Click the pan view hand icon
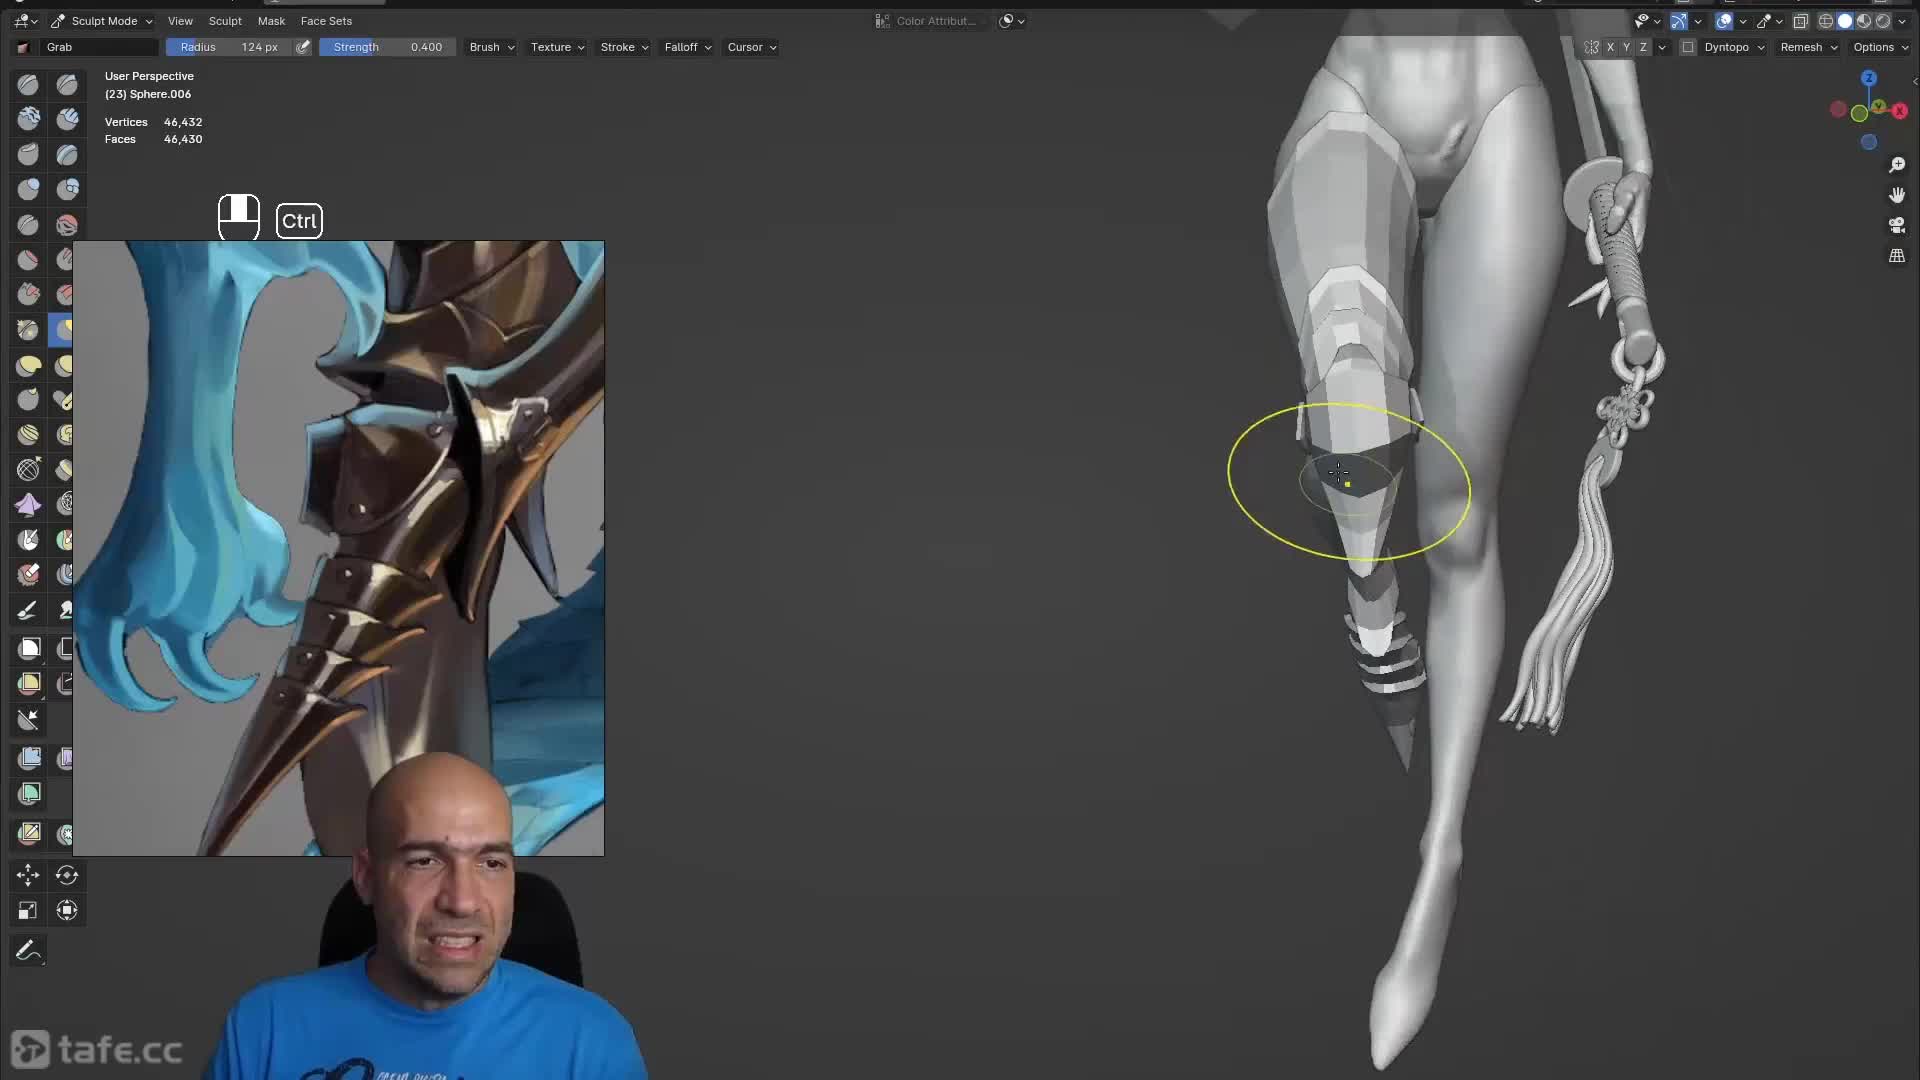This screenshot has height=1080, width=1920. (x=1897, y=195)
